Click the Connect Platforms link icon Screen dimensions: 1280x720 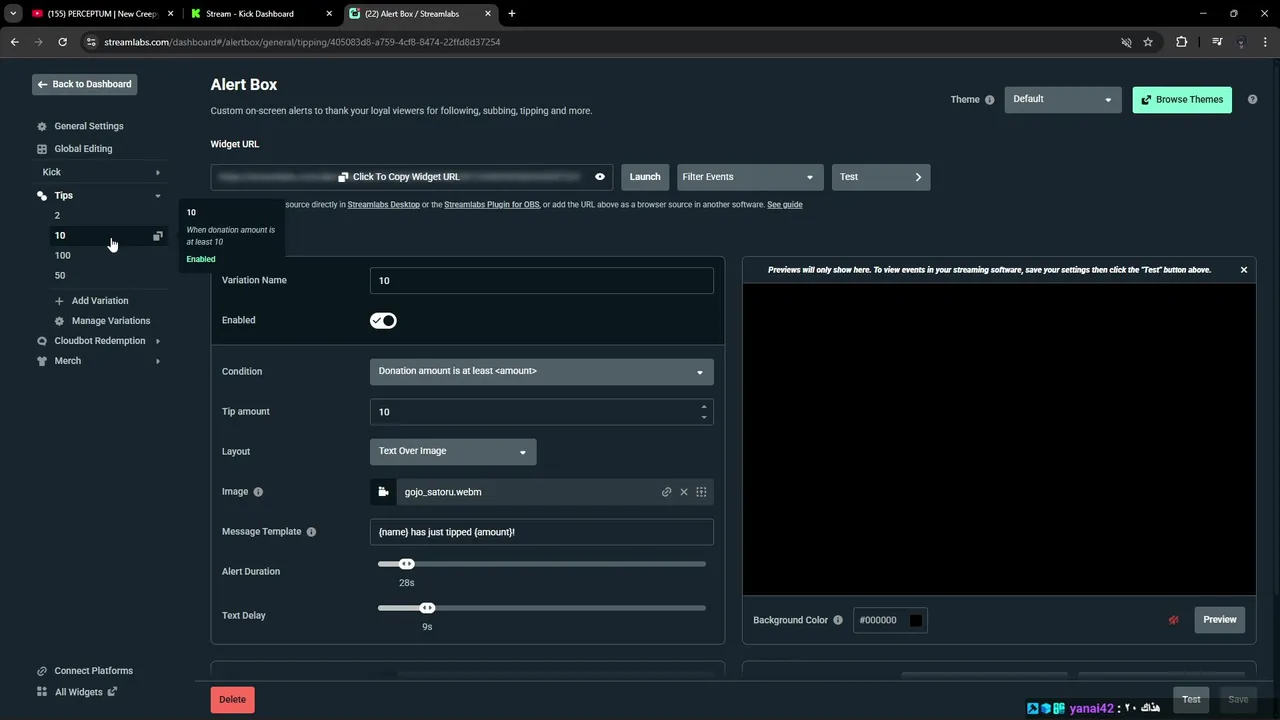tap(42, 671)
